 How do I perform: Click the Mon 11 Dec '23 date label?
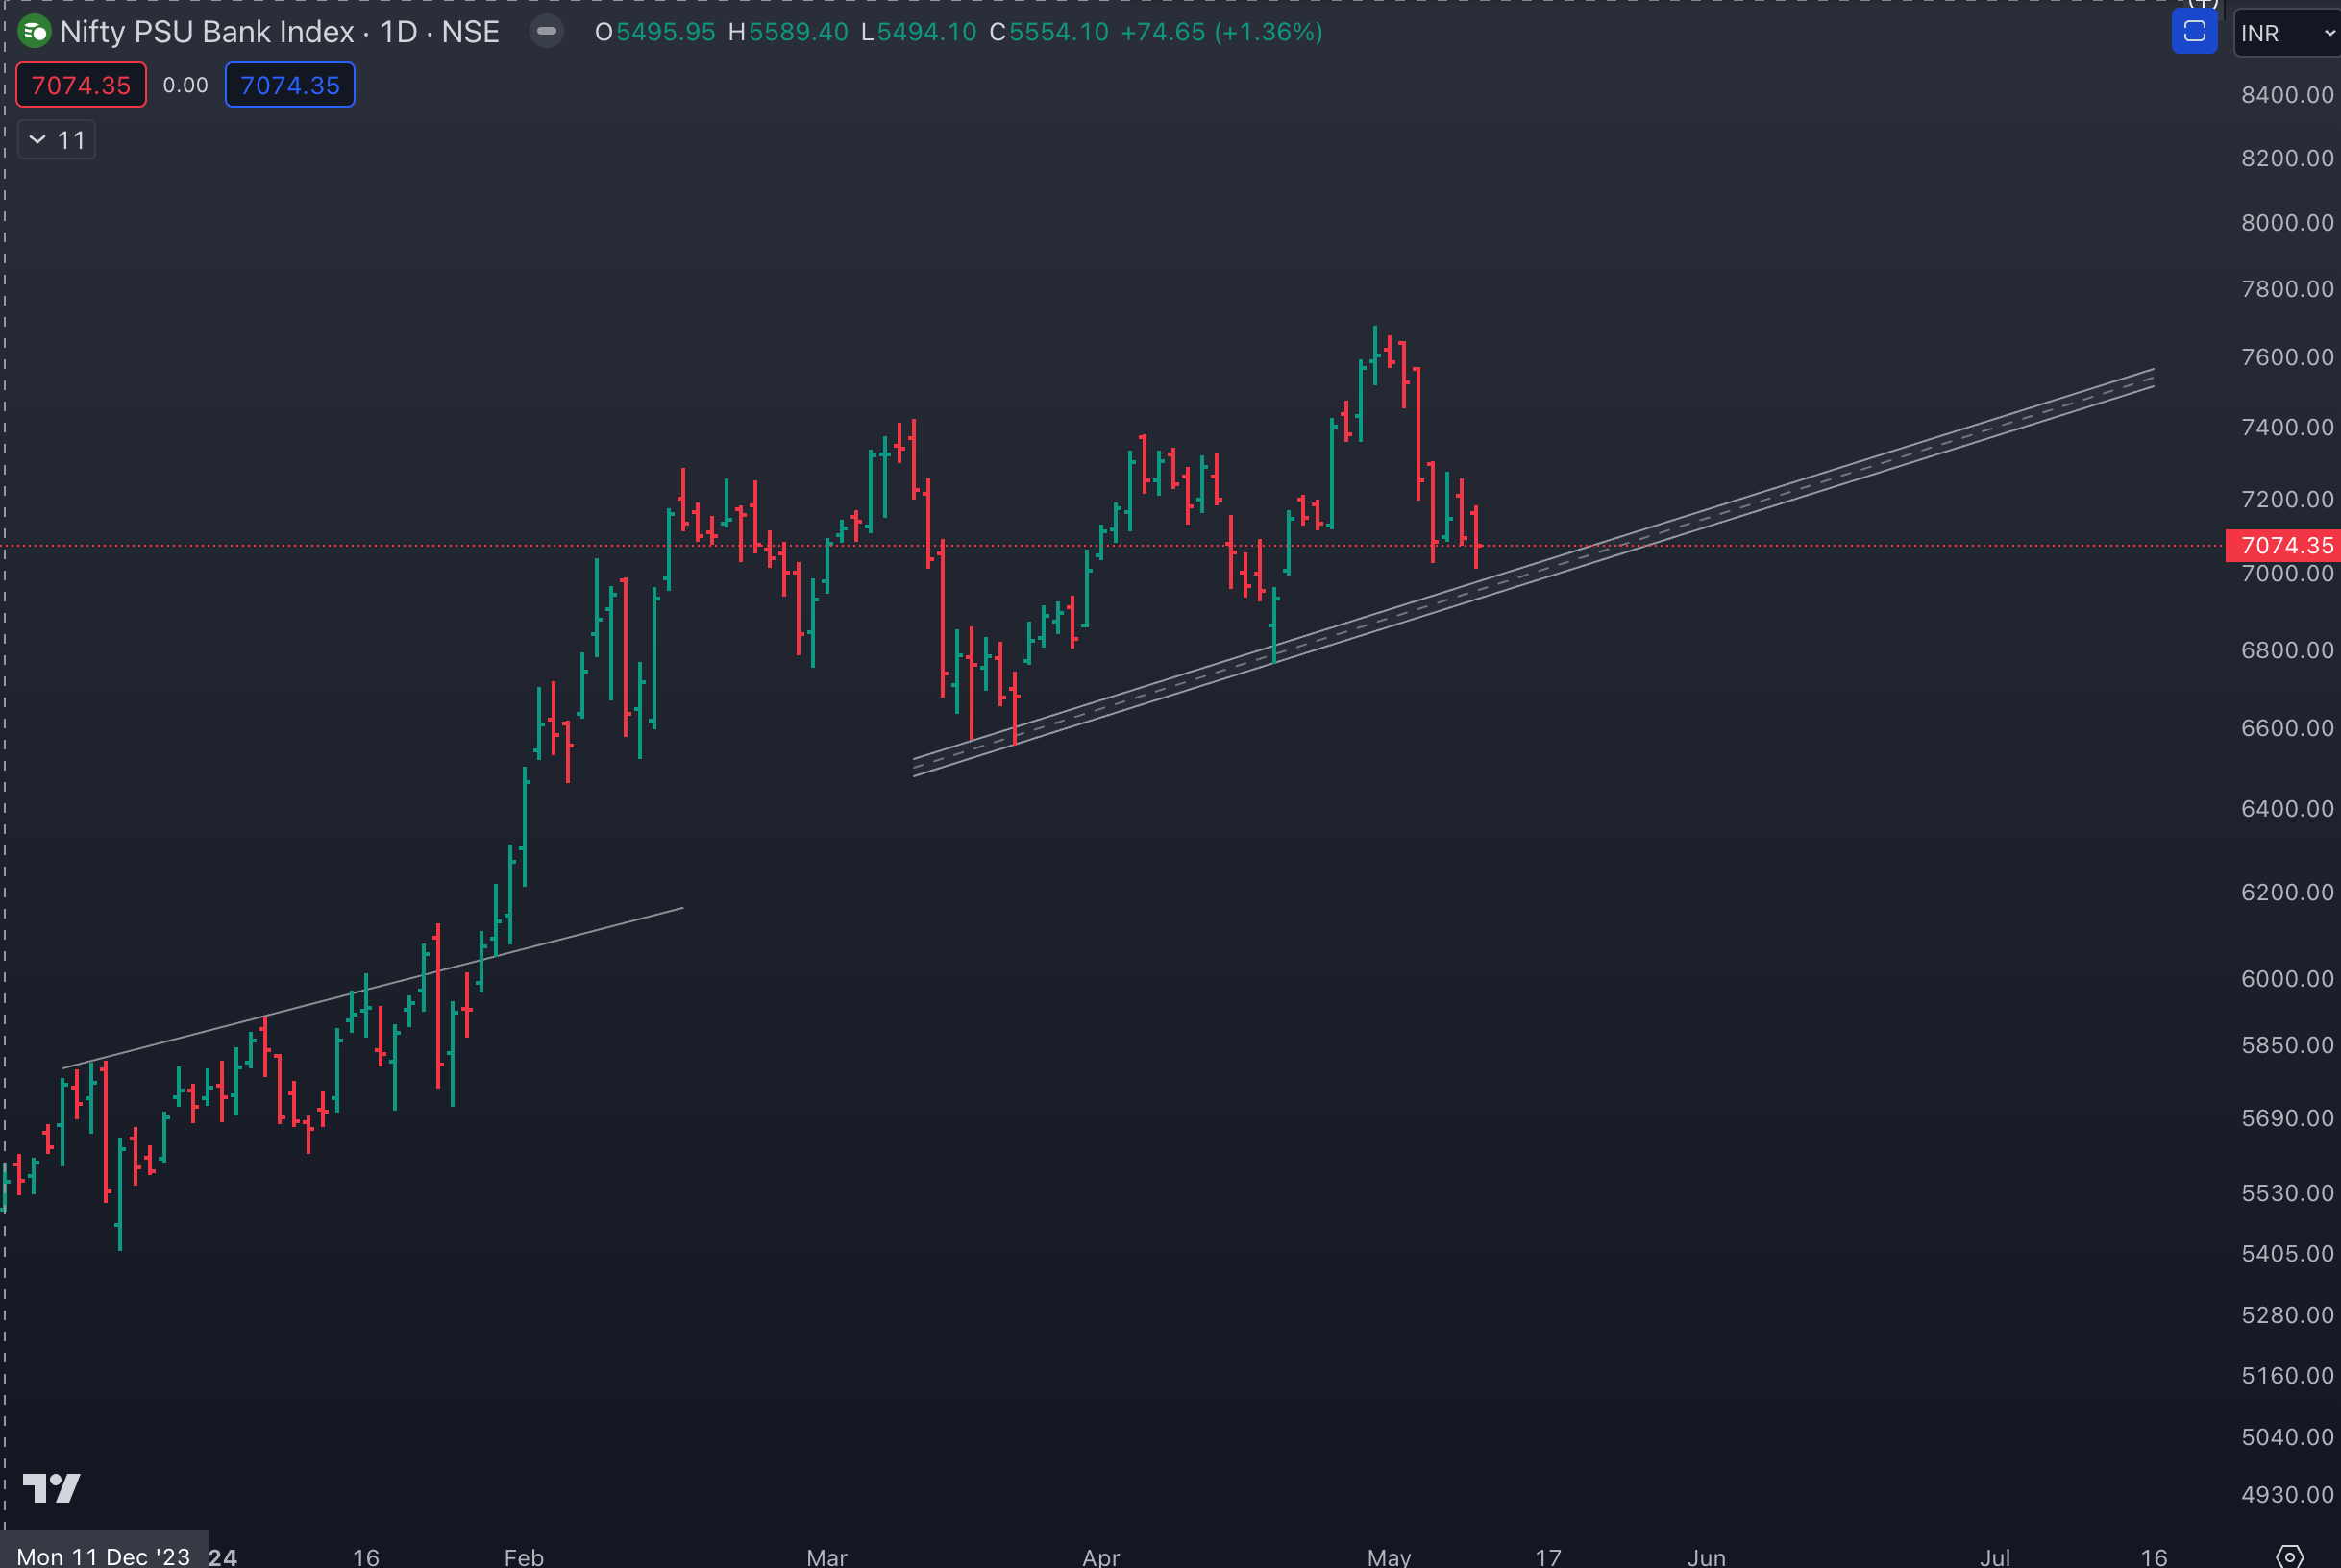pyautogui.click(x=104, y=1556)
